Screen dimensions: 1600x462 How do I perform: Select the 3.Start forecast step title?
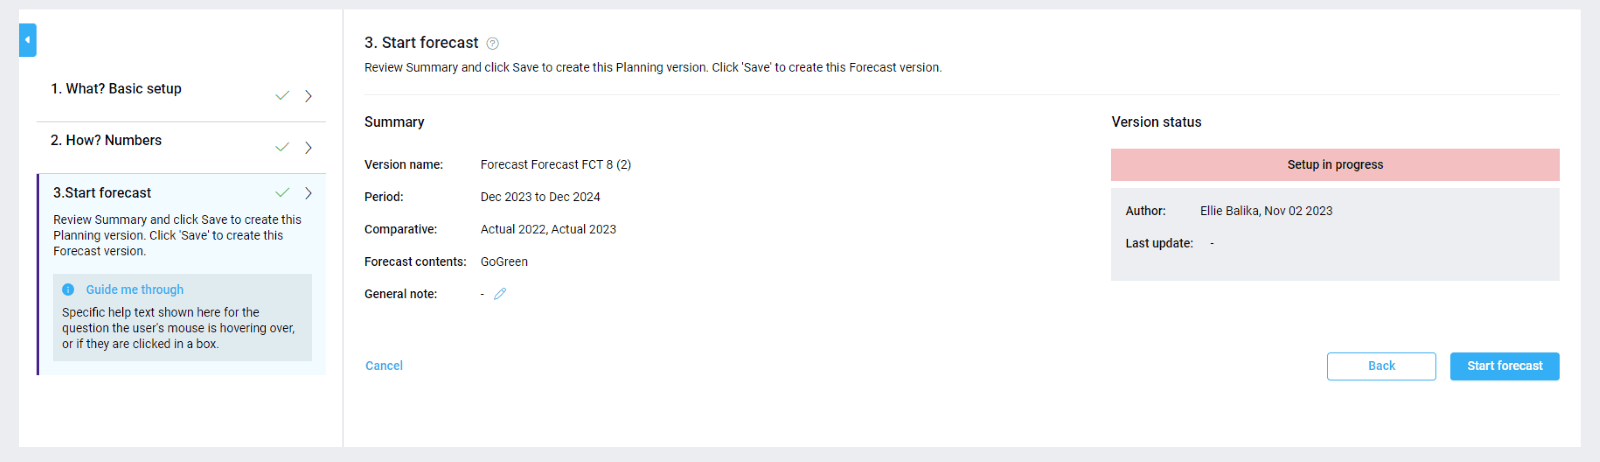click(102, 193)
